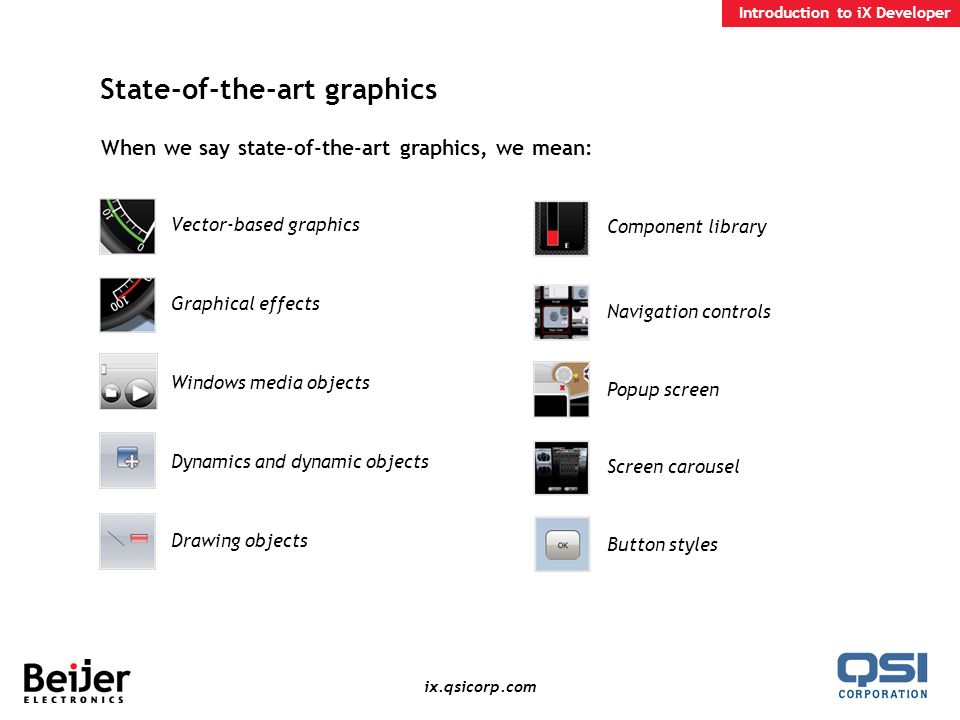Select the State-of-the-art graphics heading
The height and width of the screenshot is (720, 960).
(268, 89)
